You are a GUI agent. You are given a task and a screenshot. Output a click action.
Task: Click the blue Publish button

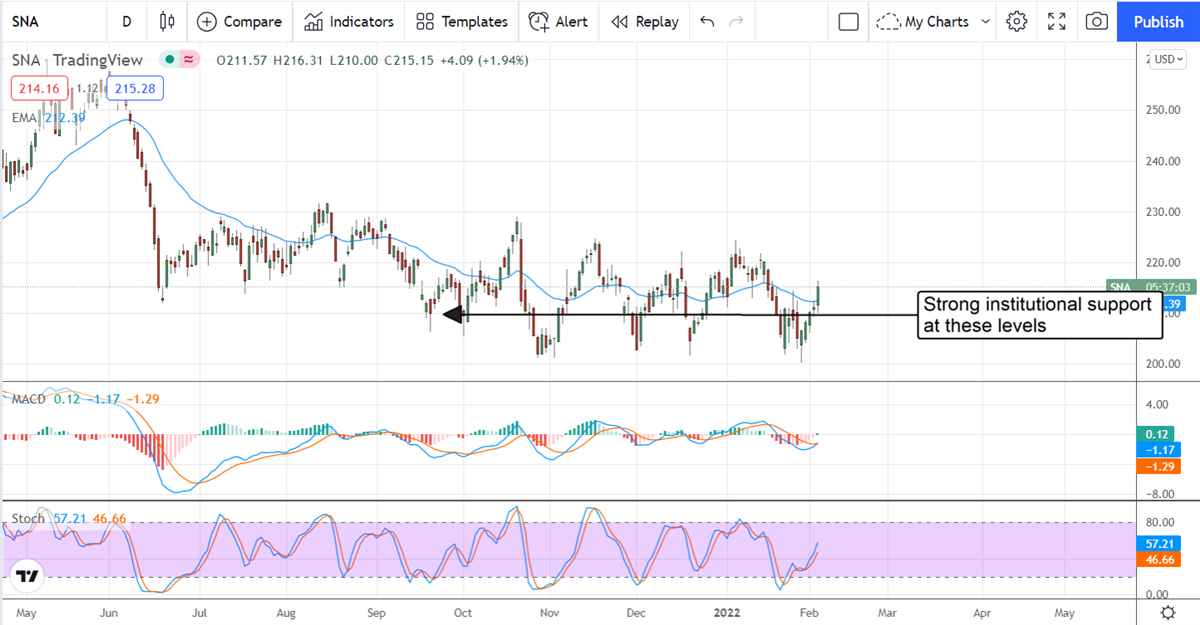click(1158, 21)
